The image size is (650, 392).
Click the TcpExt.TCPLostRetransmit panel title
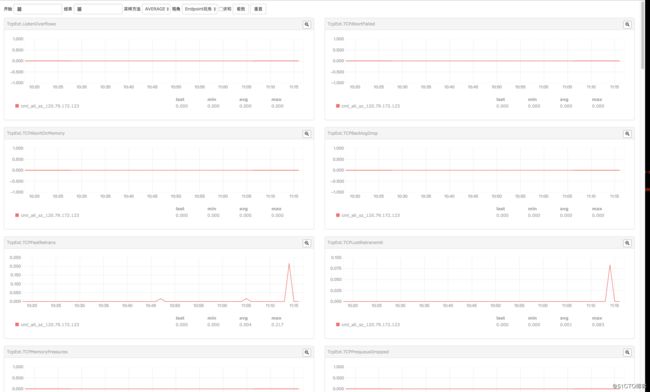click(x=355, y=242)
